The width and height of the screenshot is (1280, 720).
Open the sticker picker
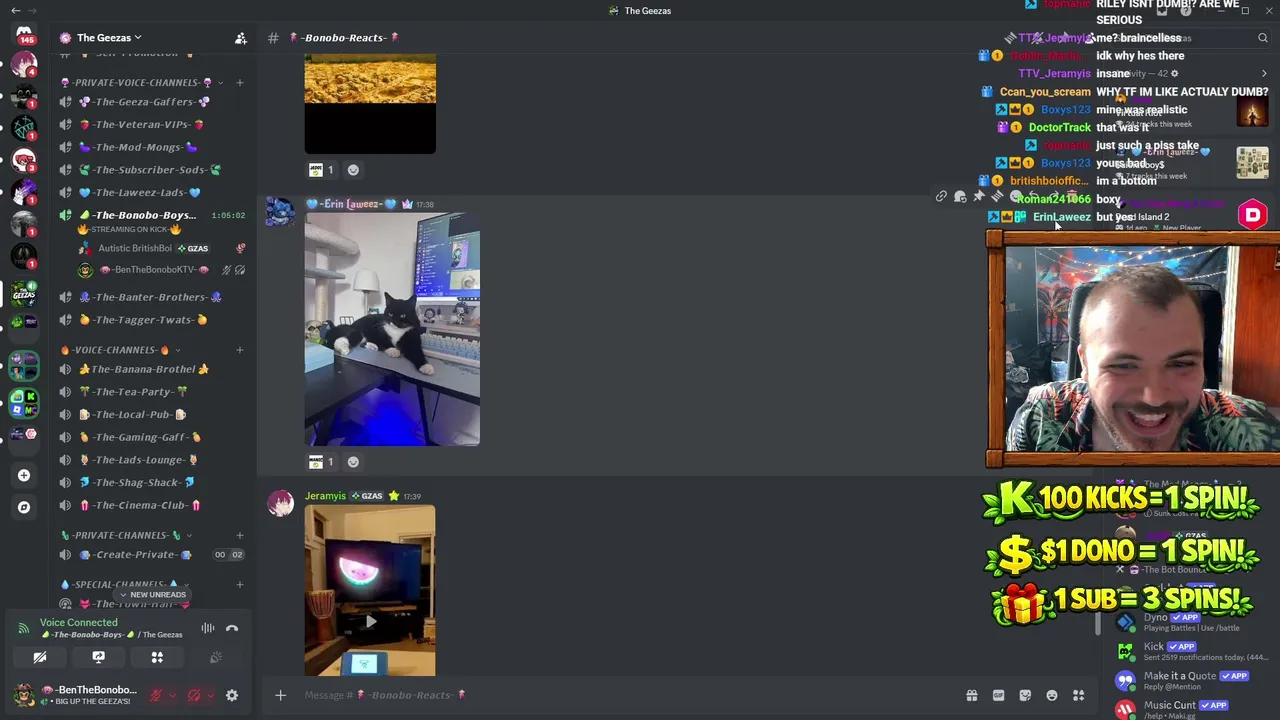coord(1025,695)
